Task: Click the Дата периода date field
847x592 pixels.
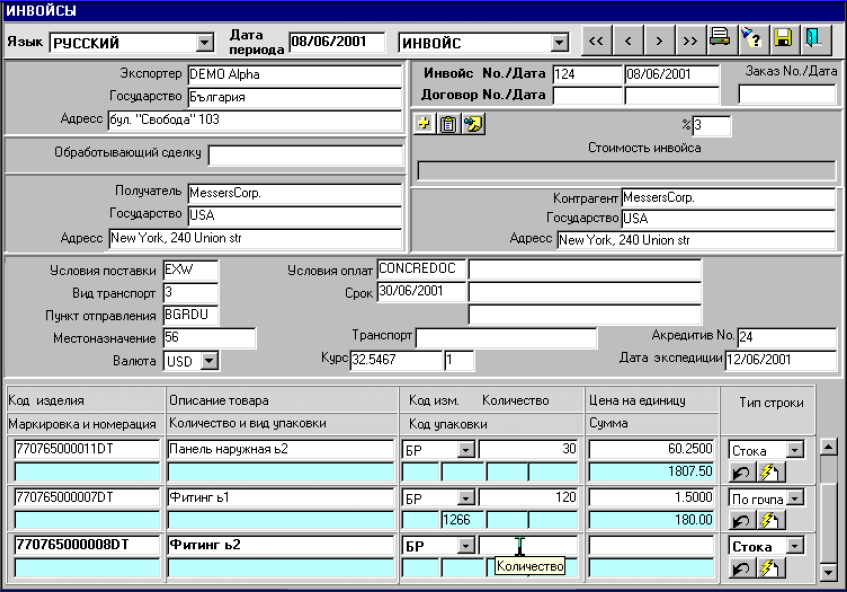Action: (337, 42)
